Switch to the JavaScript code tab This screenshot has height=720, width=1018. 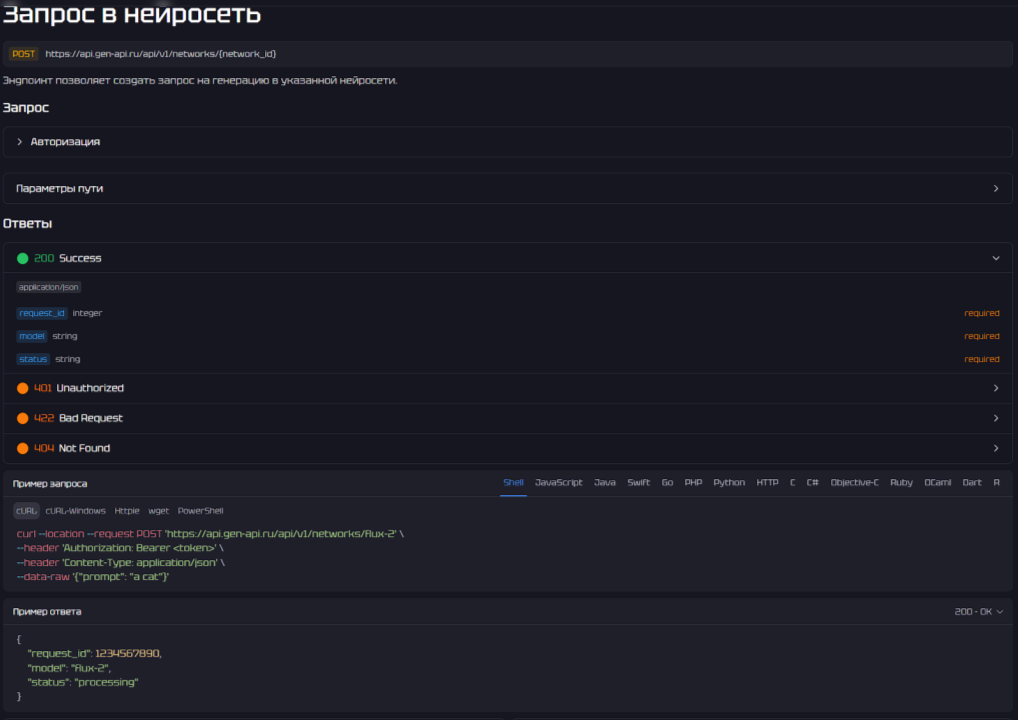[x=558, y=482]
